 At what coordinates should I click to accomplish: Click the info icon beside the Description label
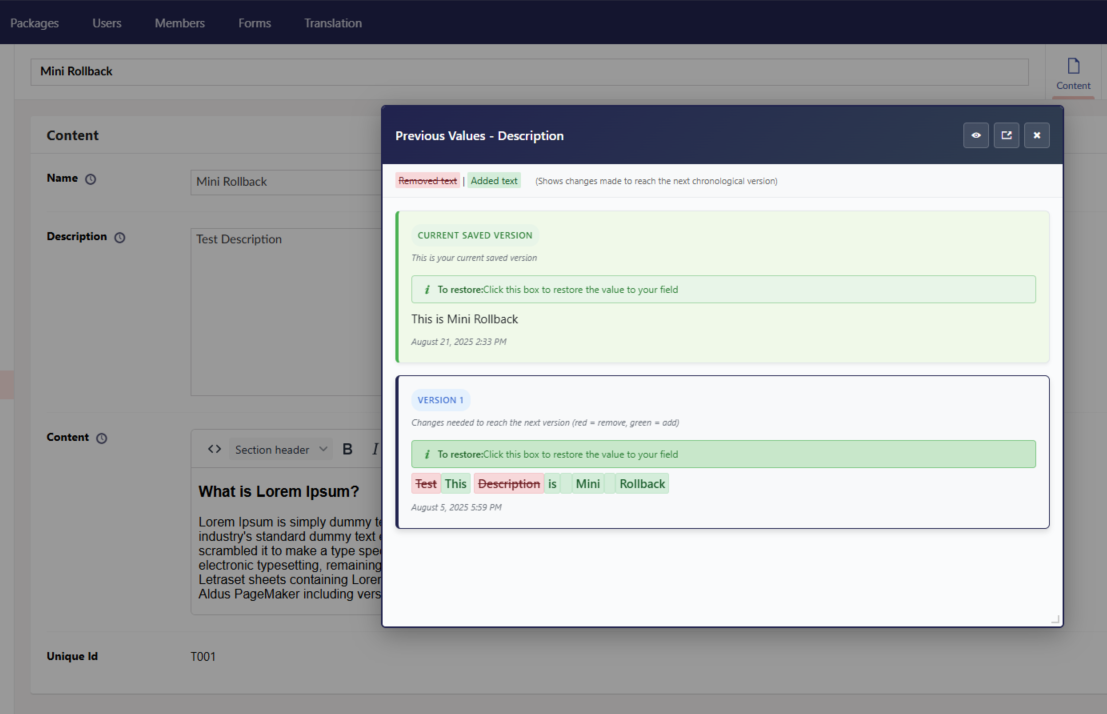(x=120, y=237)
